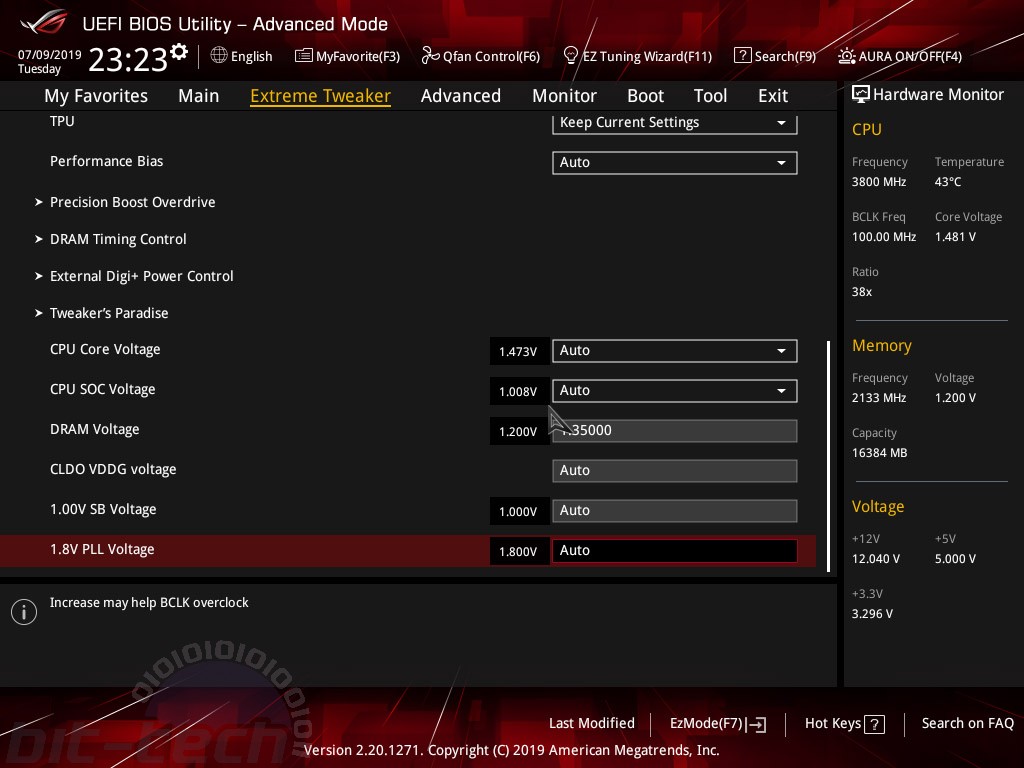Click the Qfan Control fan icon
Image resolution: width=1024 pixels, height=768 pixels.
pyautogui.click(x=430, y=56)
